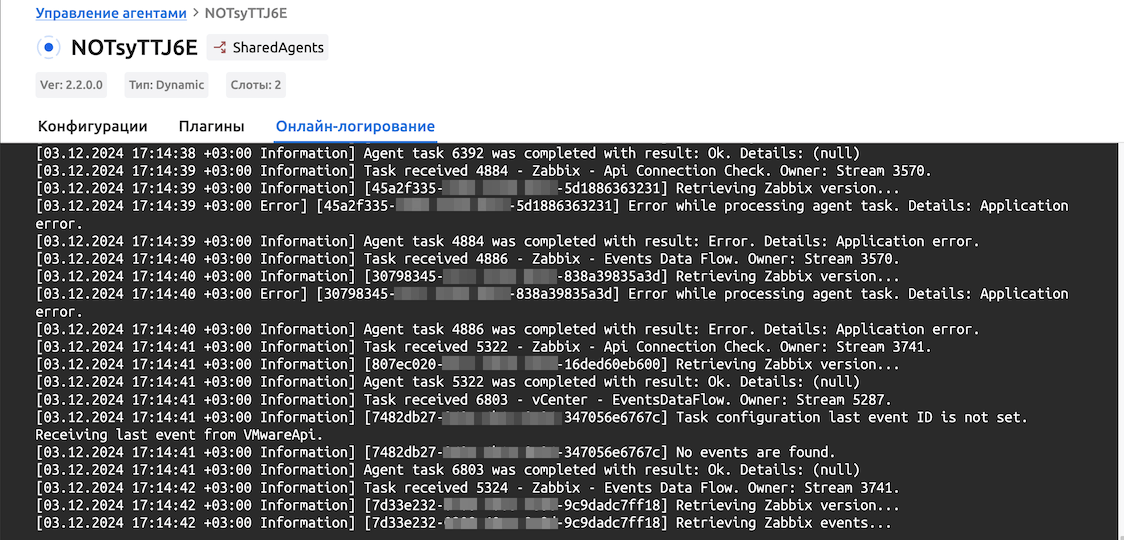Click the Слоты: 2 badge

pos(256,85)
